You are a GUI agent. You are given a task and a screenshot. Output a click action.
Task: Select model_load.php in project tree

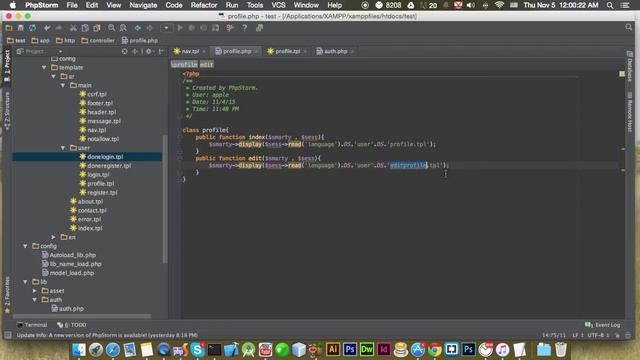[x=68, y=273]
